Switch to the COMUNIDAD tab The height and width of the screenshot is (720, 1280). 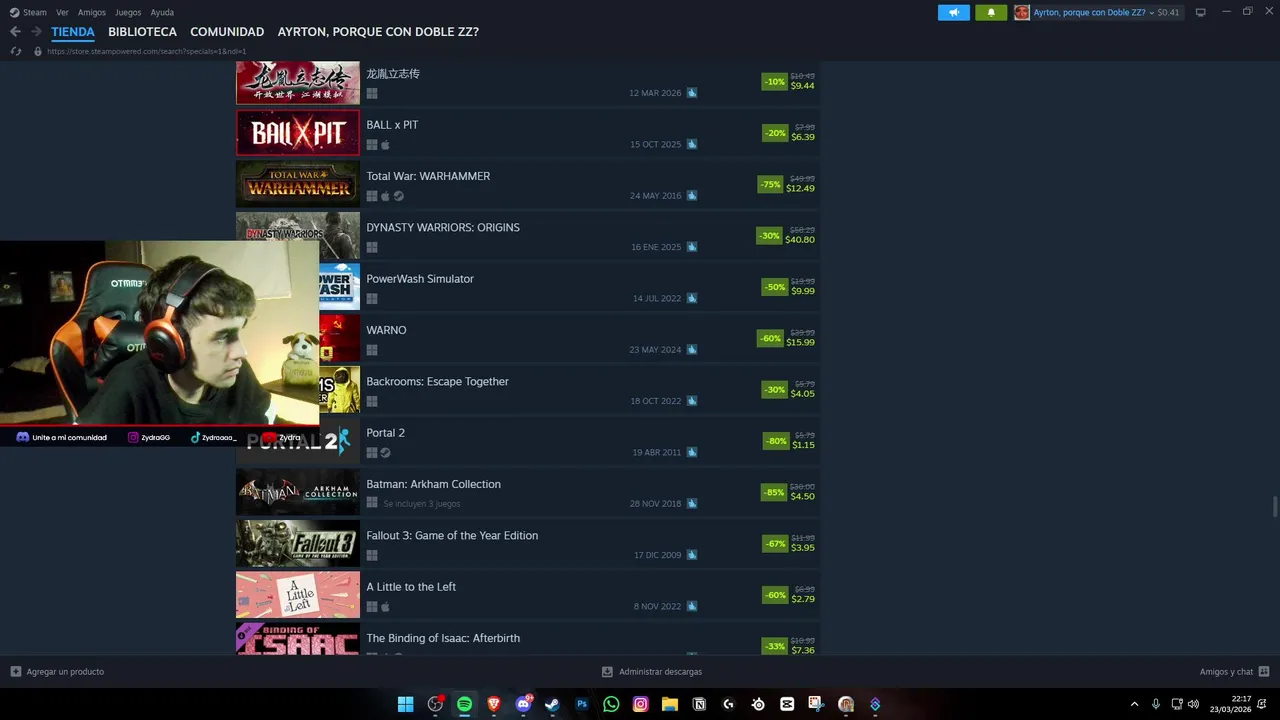[227, 32]
